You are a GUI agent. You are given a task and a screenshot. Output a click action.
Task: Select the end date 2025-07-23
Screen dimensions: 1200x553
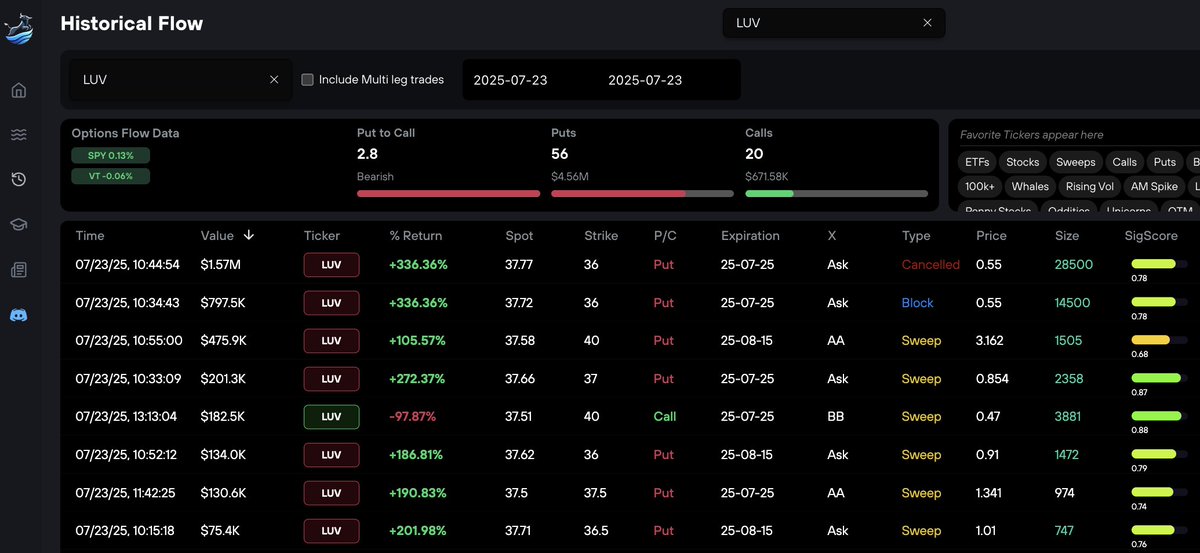coord(645,80)
